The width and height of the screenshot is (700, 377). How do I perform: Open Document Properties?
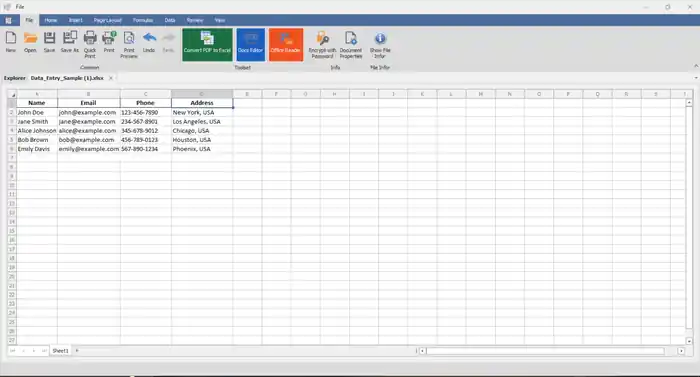coord(351,44)
